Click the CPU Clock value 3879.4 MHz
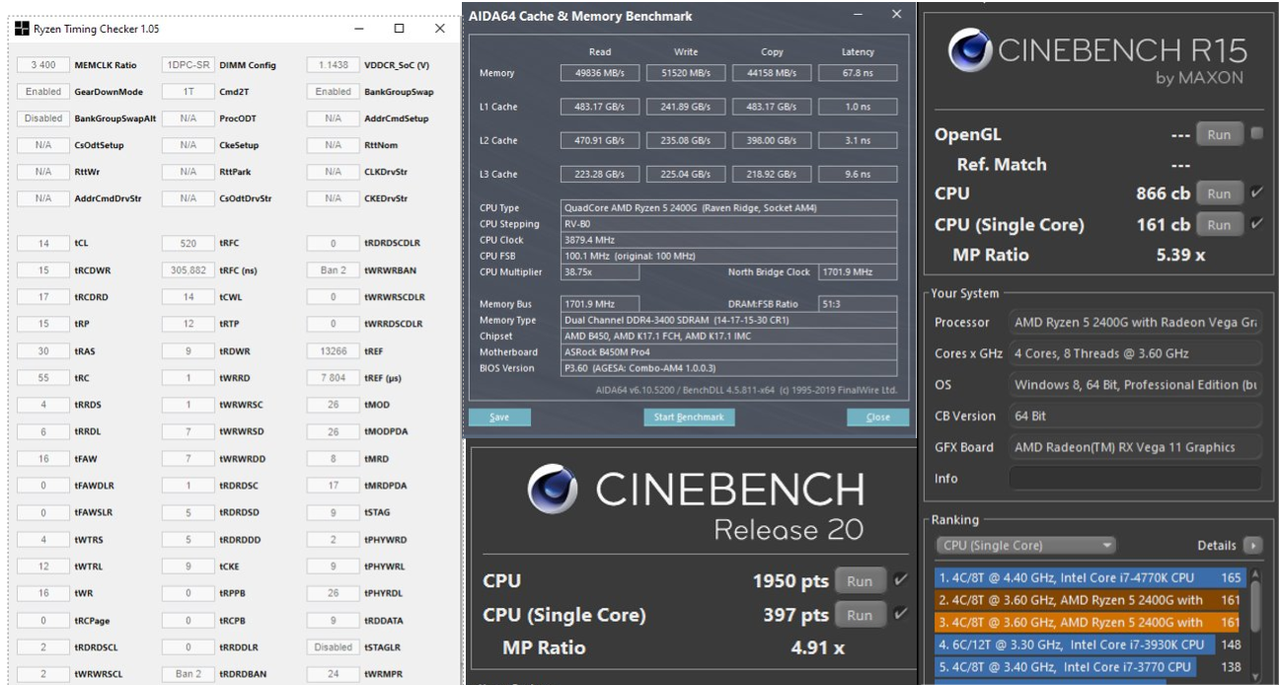Image resolution: width=1280 pixels, height=685 pixels. pyautogui.click(x=729, y=240)
